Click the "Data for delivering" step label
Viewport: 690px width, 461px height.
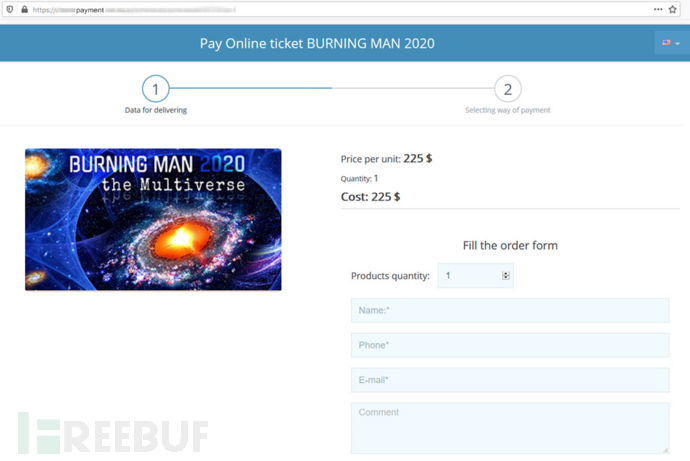pos(156,110)
